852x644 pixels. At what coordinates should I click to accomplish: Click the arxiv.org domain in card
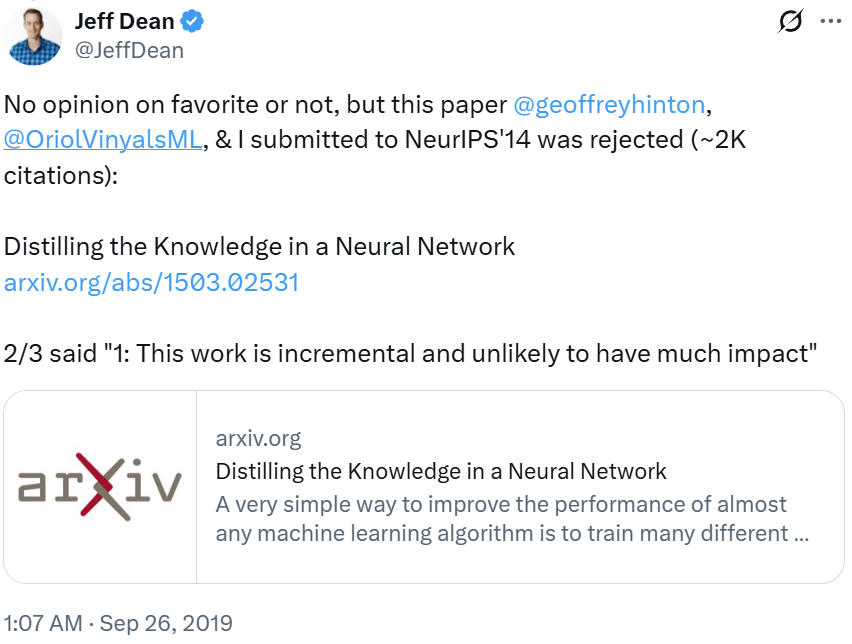pos(258,438)
